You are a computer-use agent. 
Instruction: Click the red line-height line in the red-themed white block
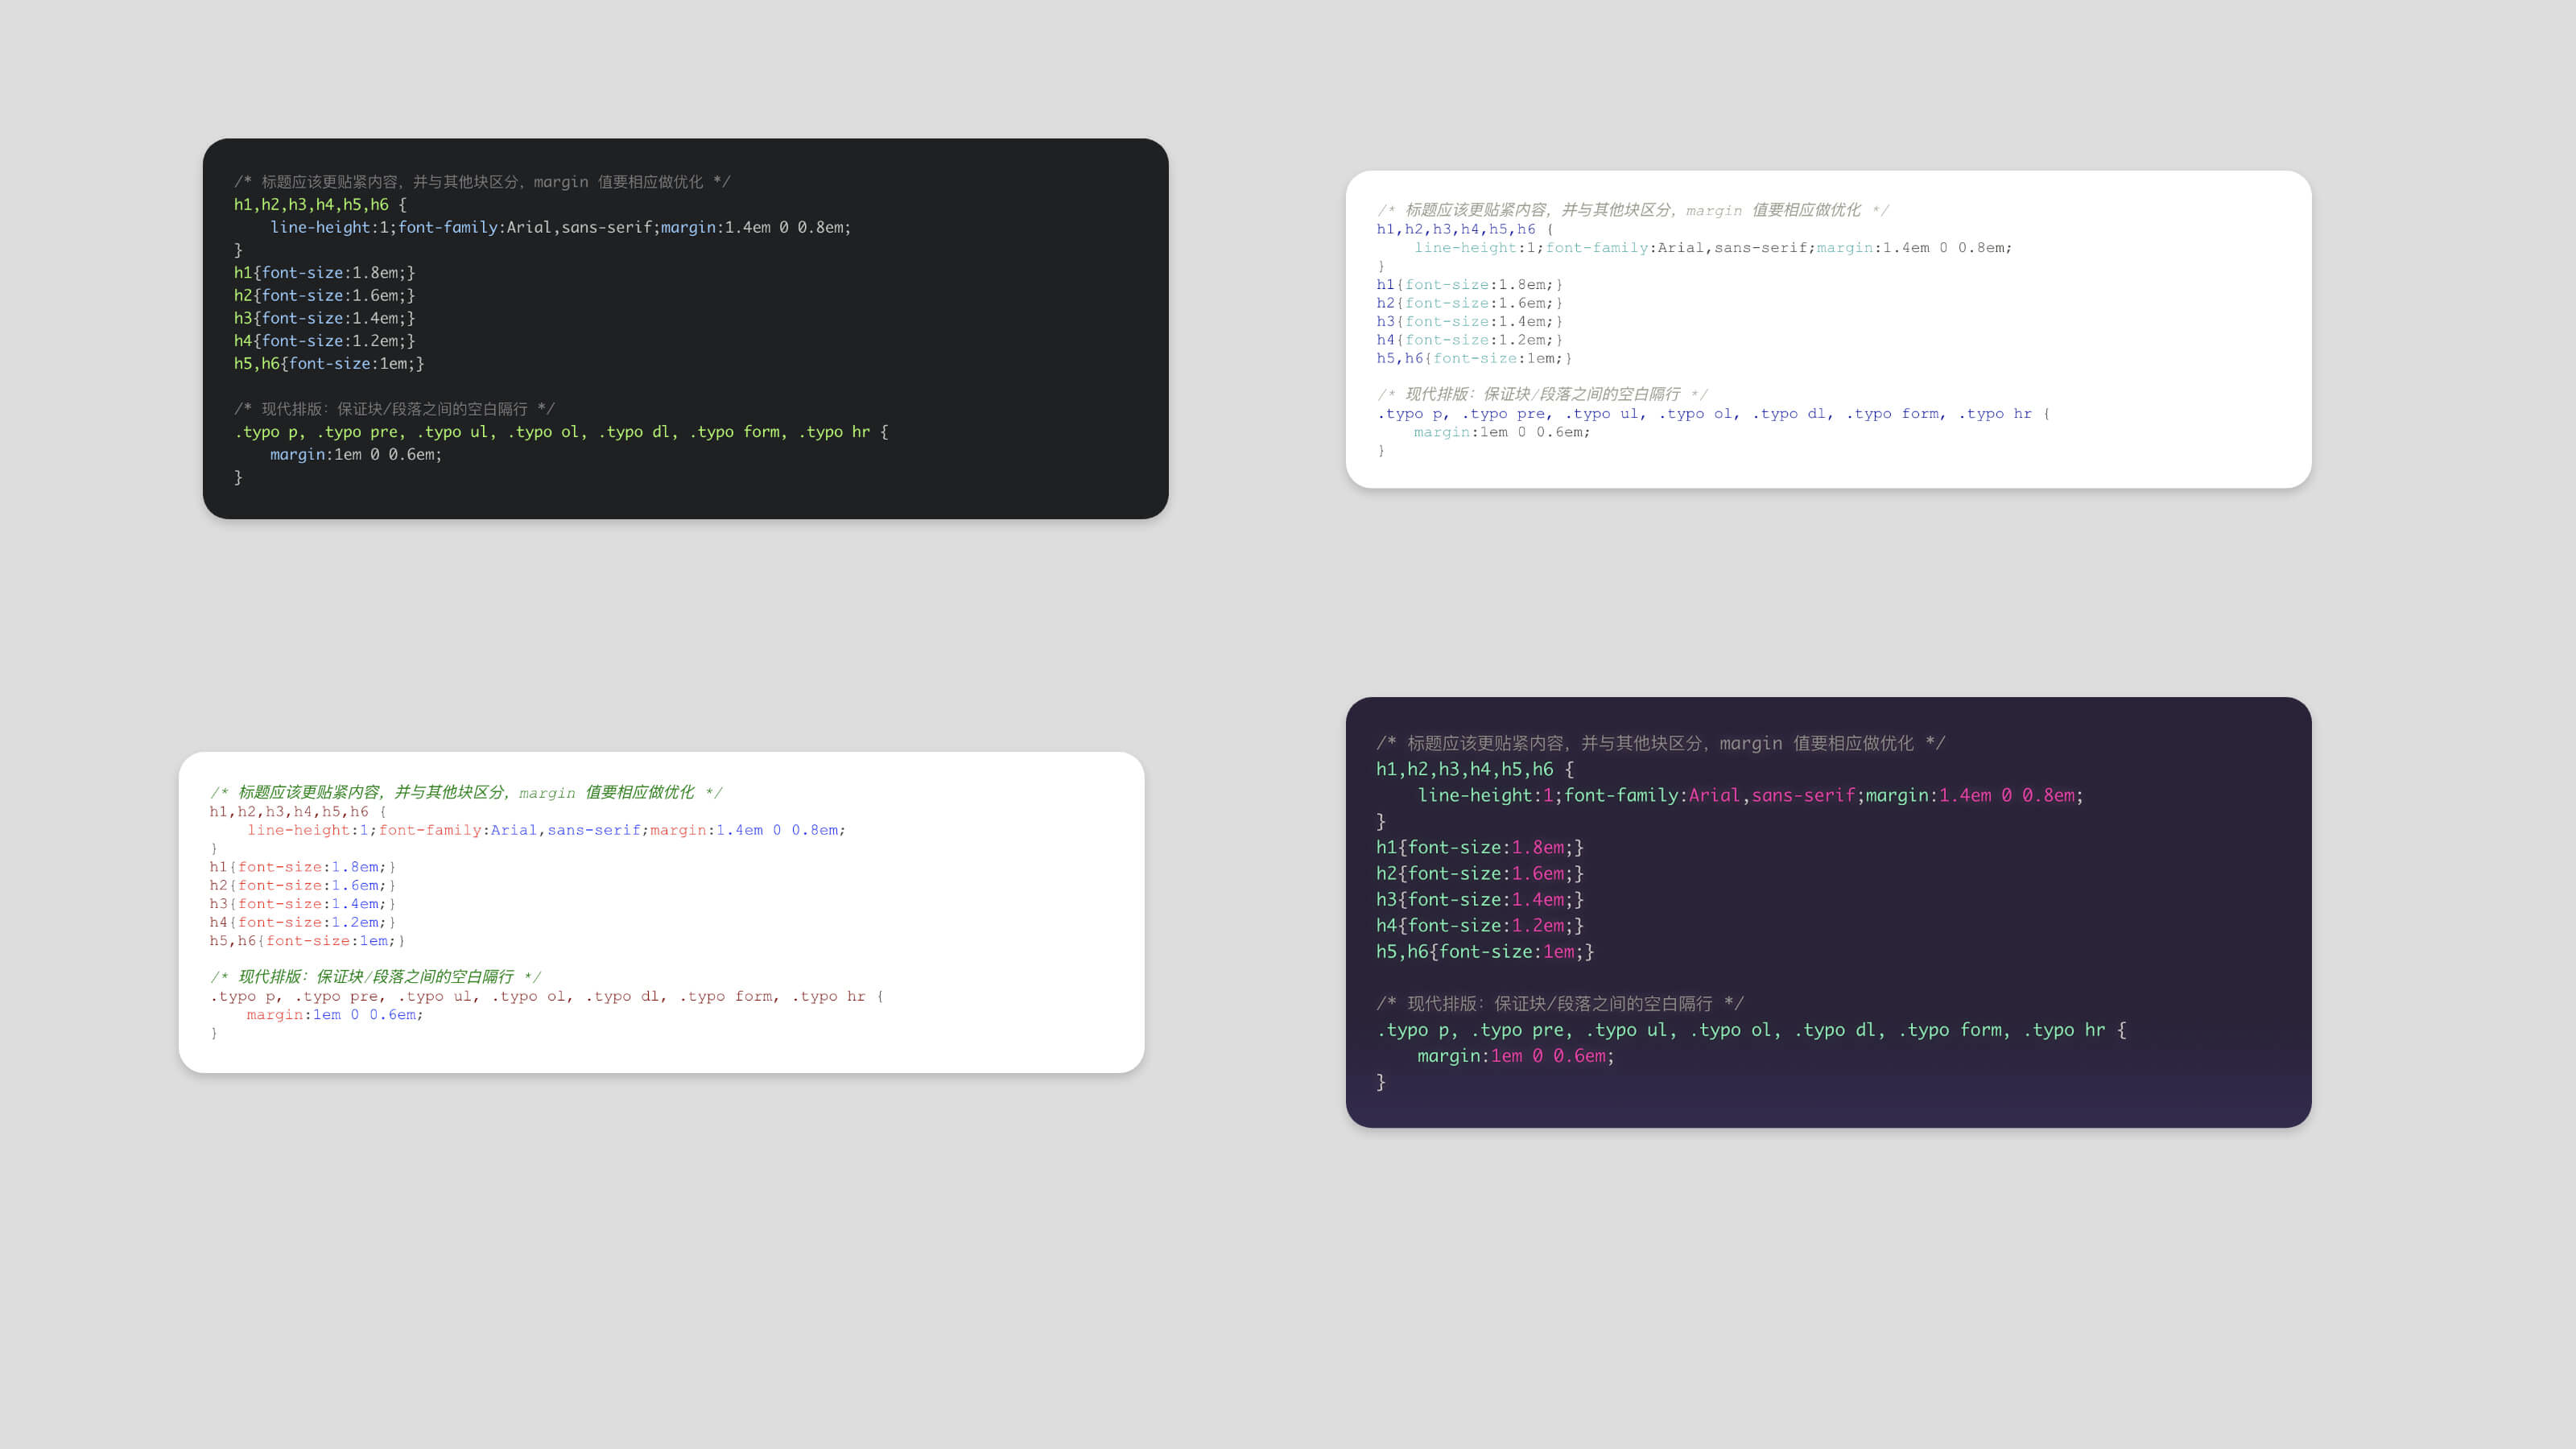pyautogui.click(x=546, y=830)
